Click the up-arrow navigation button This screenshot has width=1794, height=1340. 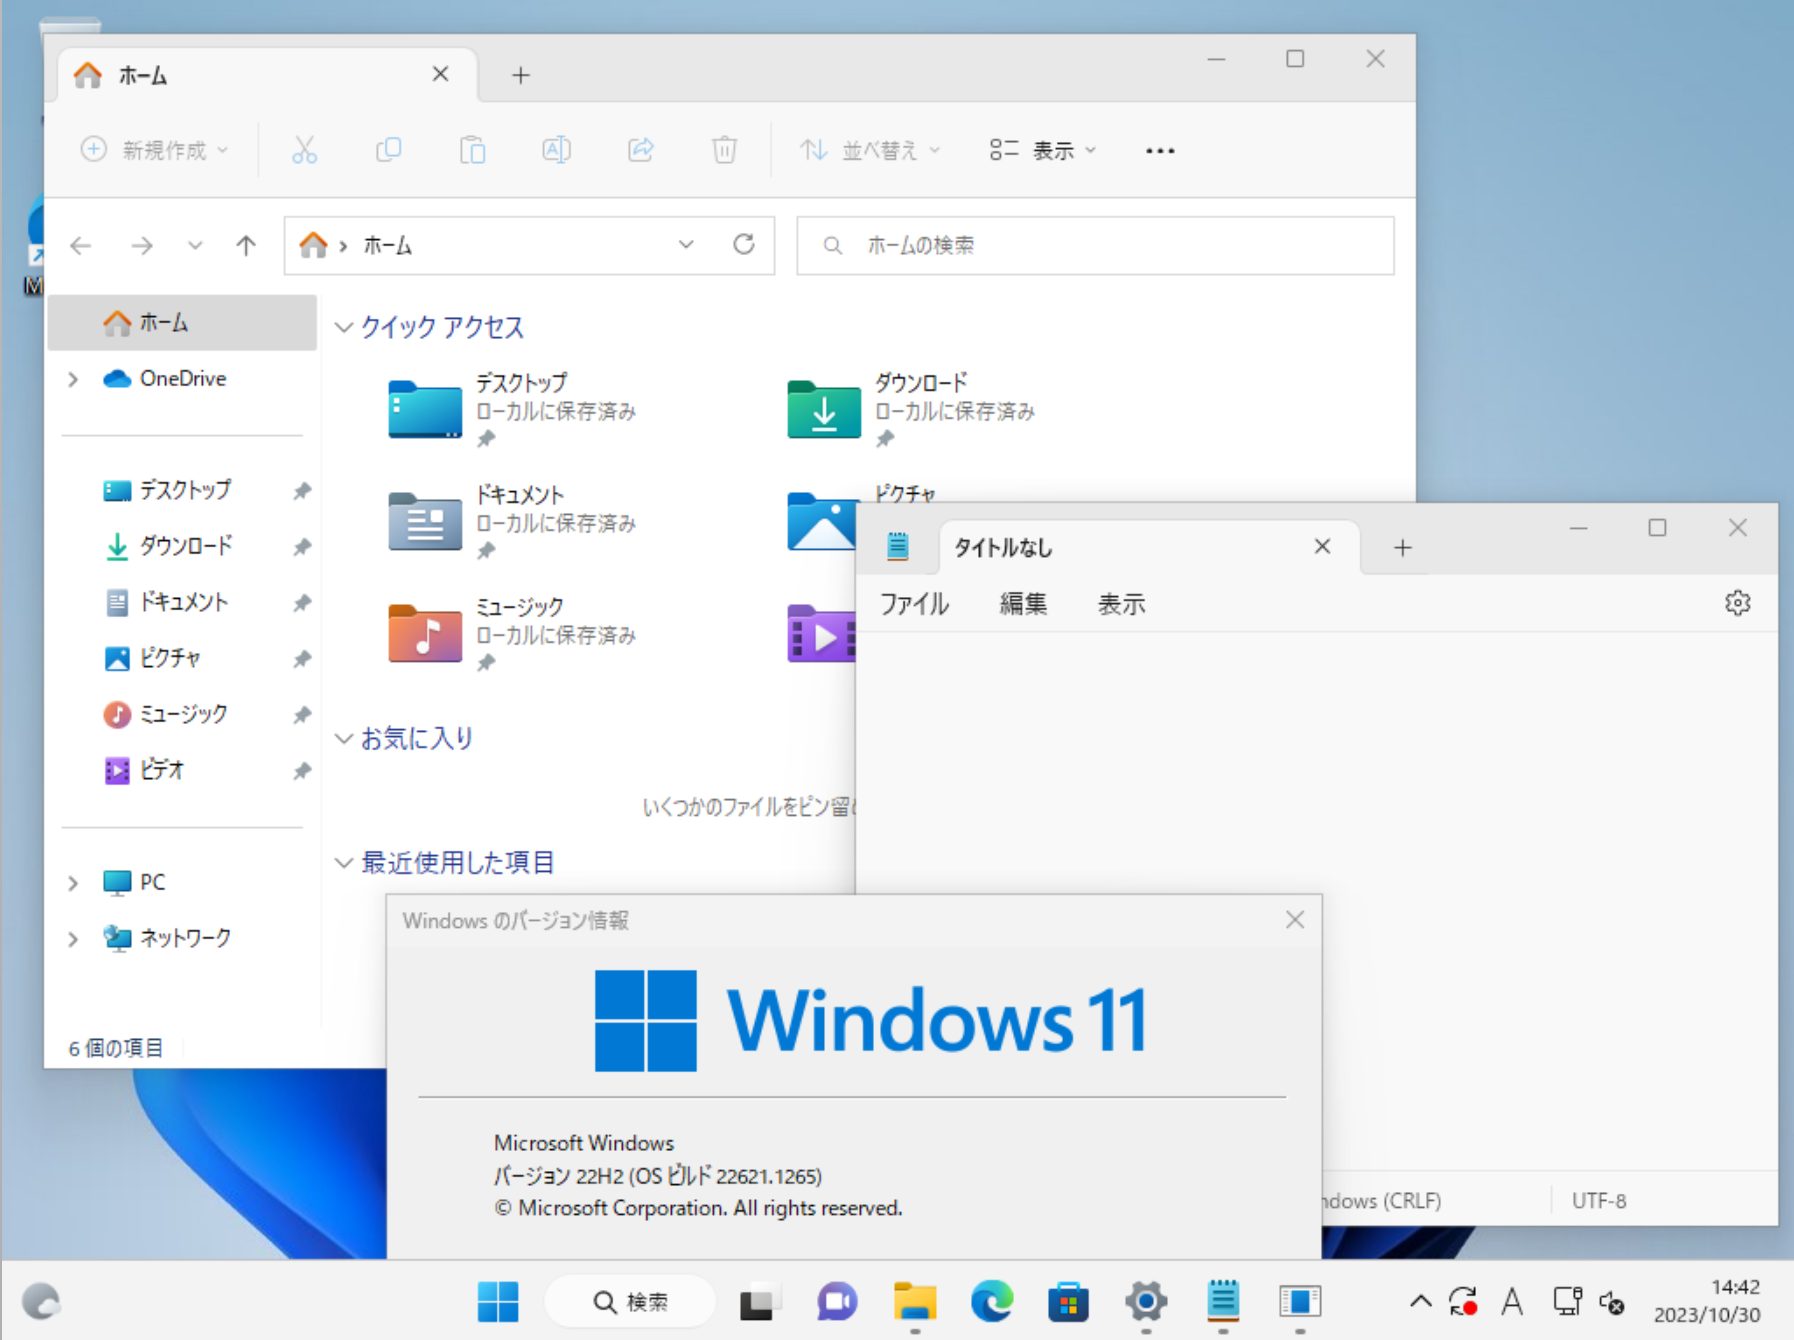(246, 245)
